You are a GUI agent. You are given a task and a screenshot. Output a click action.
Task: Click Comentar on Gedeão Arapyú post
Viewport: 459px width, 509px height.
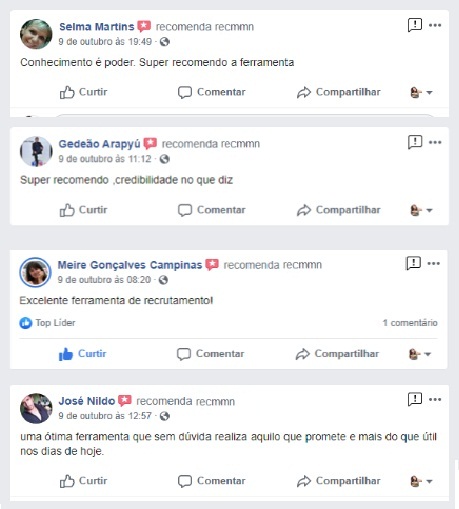[212, 210]
